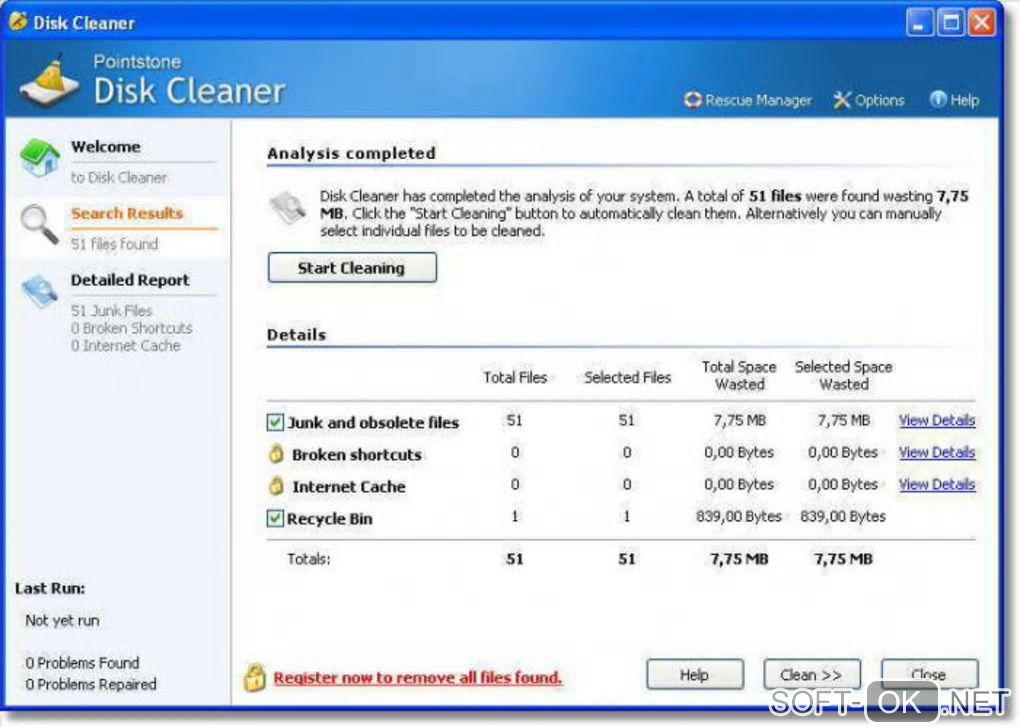This screenshot has width=1020, height=727.
Task: Click the Disk Cleaner broom logo icon
Action: coord(49,82)
